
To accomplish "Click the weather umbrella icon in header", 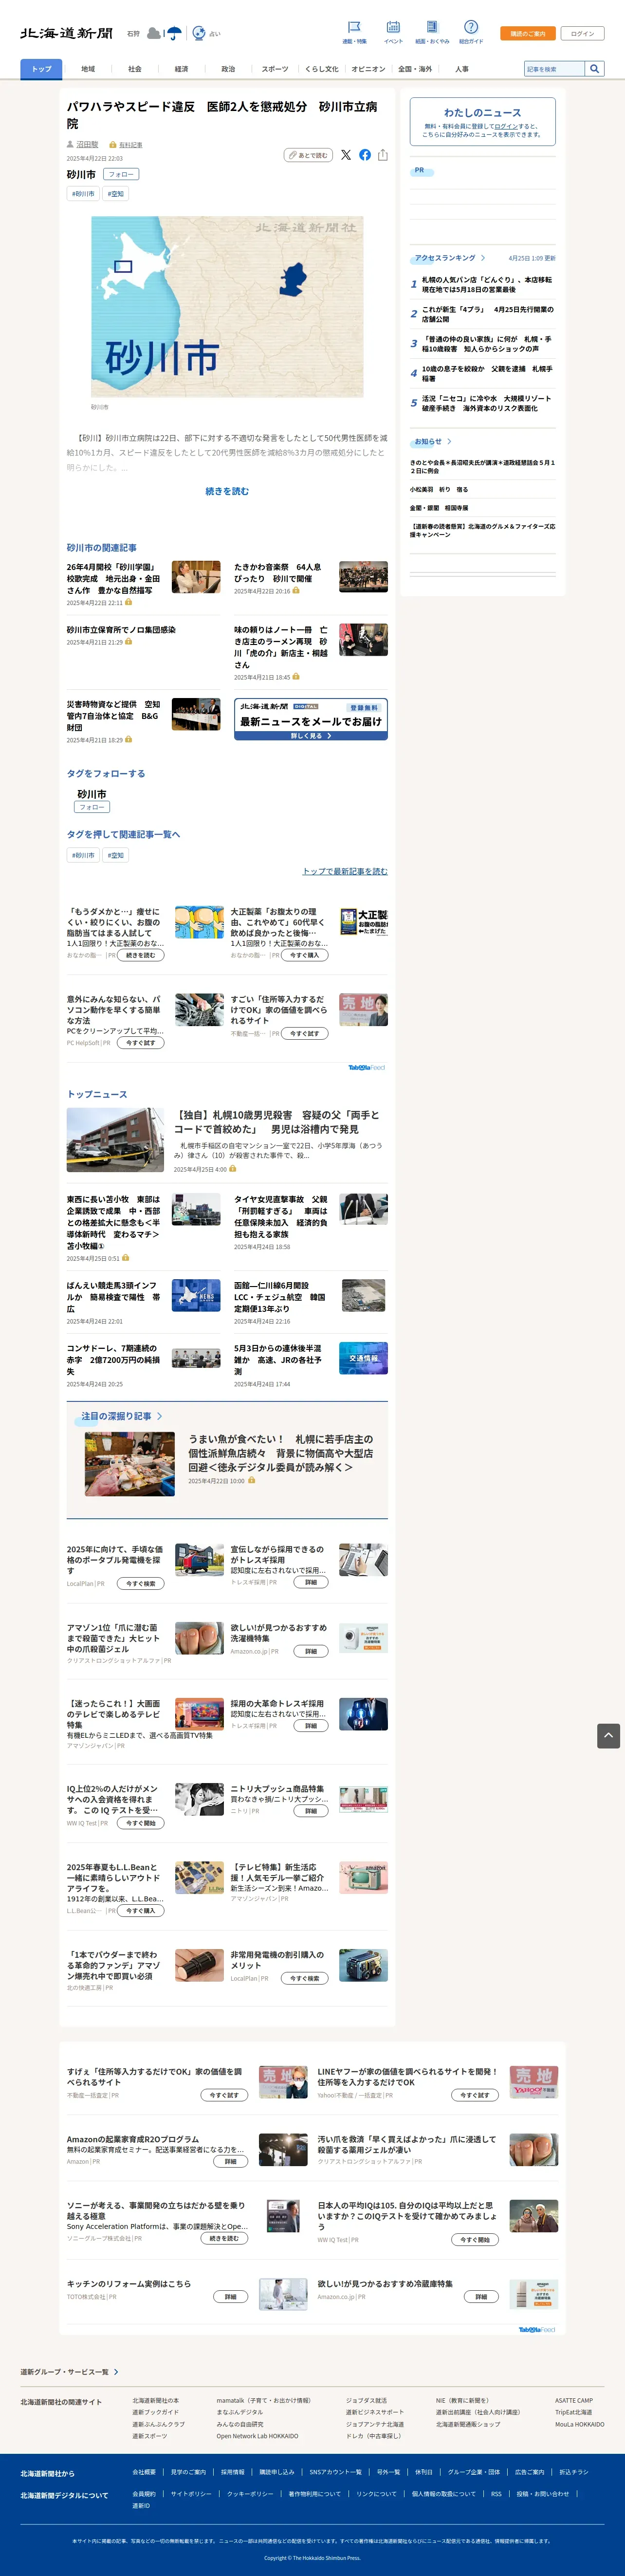I will coord(175,33).
